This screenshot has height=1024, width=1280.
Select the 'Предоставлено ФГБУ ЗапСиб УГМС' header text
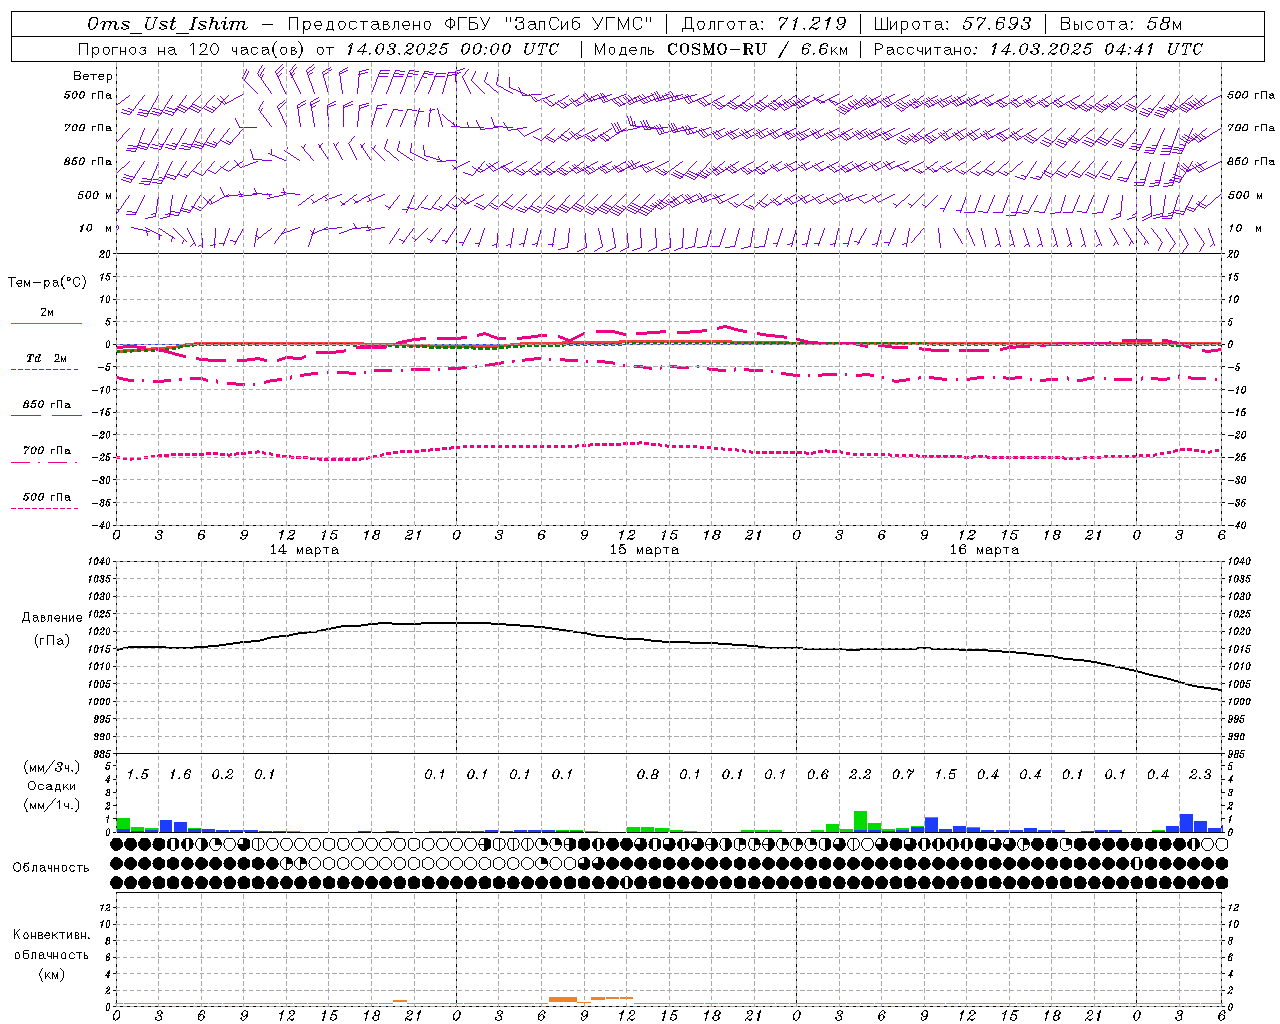pos(470,24)
